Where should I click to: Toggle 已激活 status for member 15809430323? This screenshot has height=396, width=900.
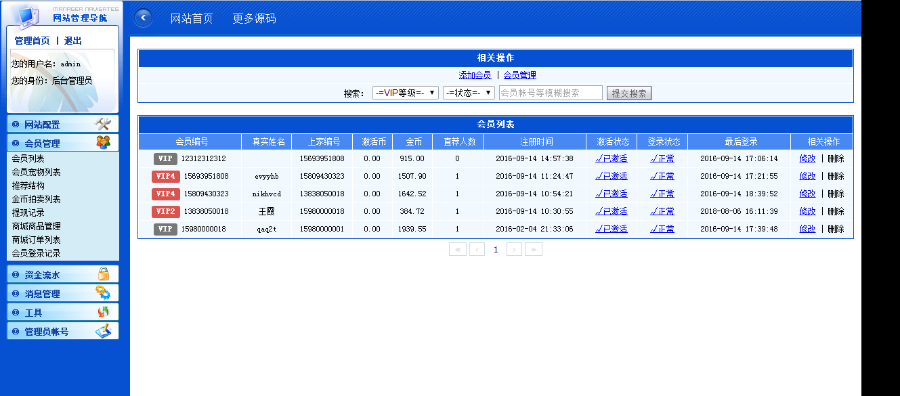(611, 194)
